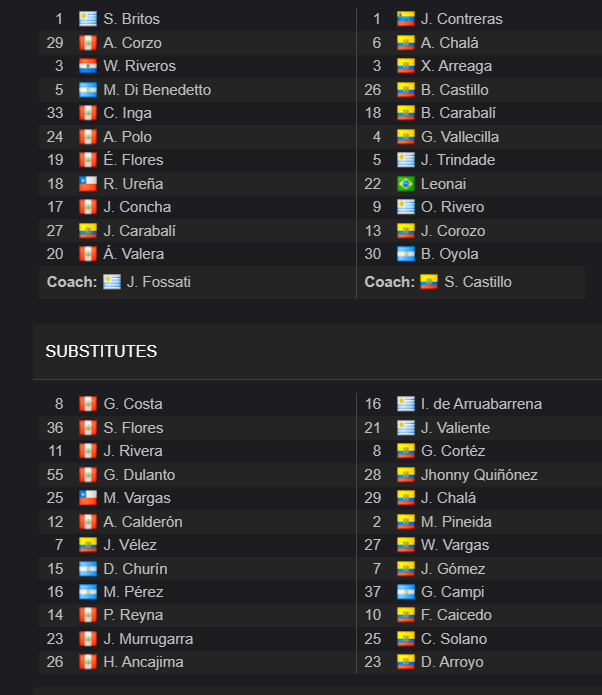This screenshot has height=695, width=602.
Task: Select coach J. Fossati name
Action: (159, 282)
